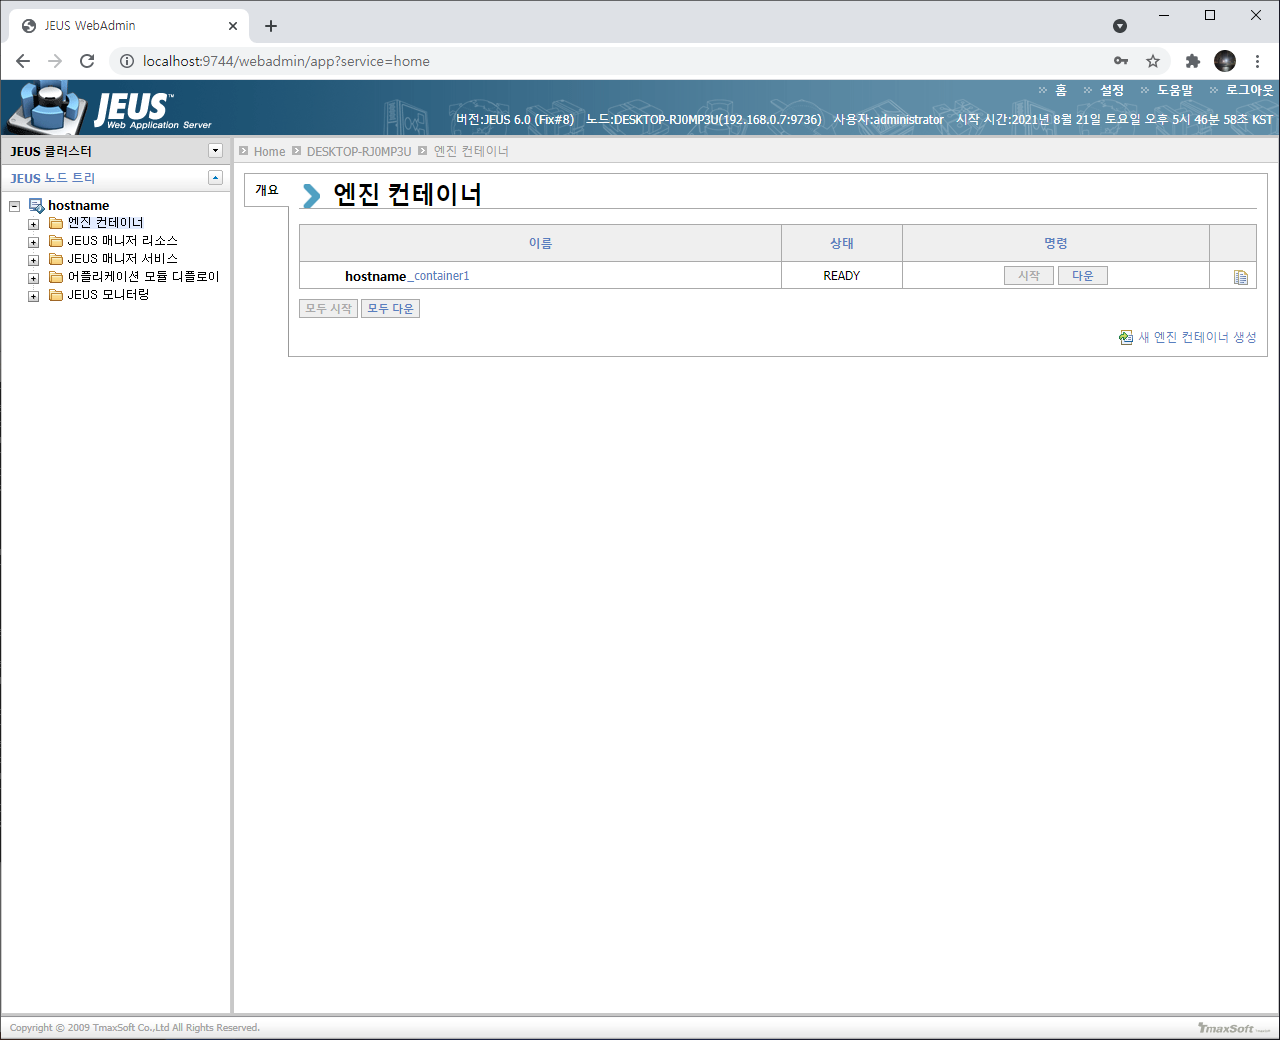Select the 개요 tab
1280x1040 pixels.
pos(267,190)
